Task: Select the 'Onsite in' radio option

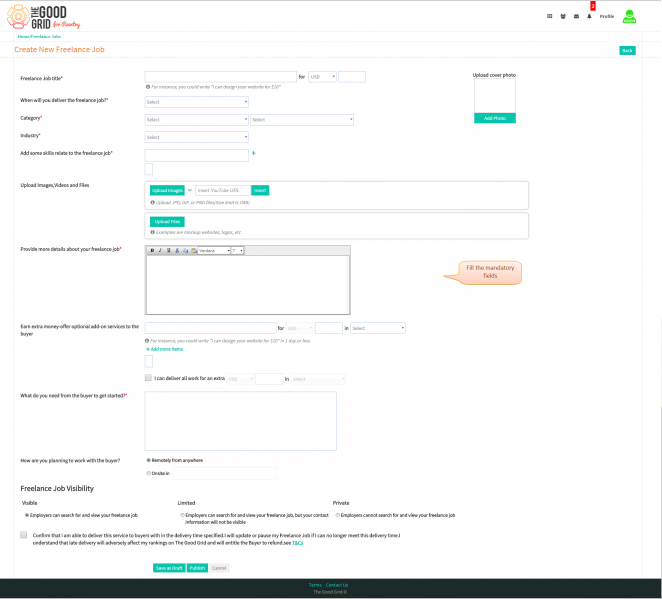Action: point(149,473)
